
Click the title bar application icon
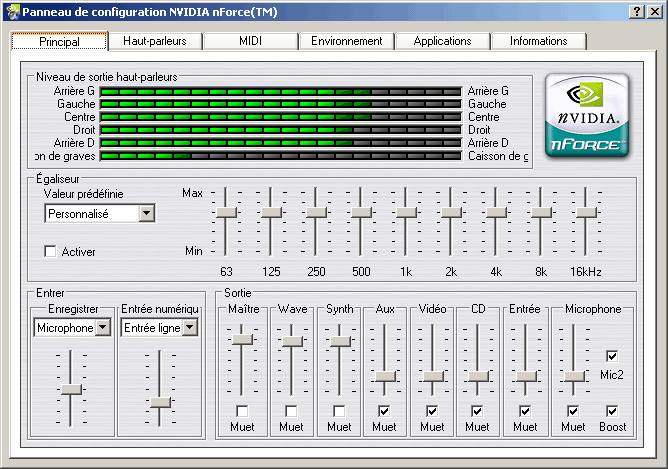point(13,12)
